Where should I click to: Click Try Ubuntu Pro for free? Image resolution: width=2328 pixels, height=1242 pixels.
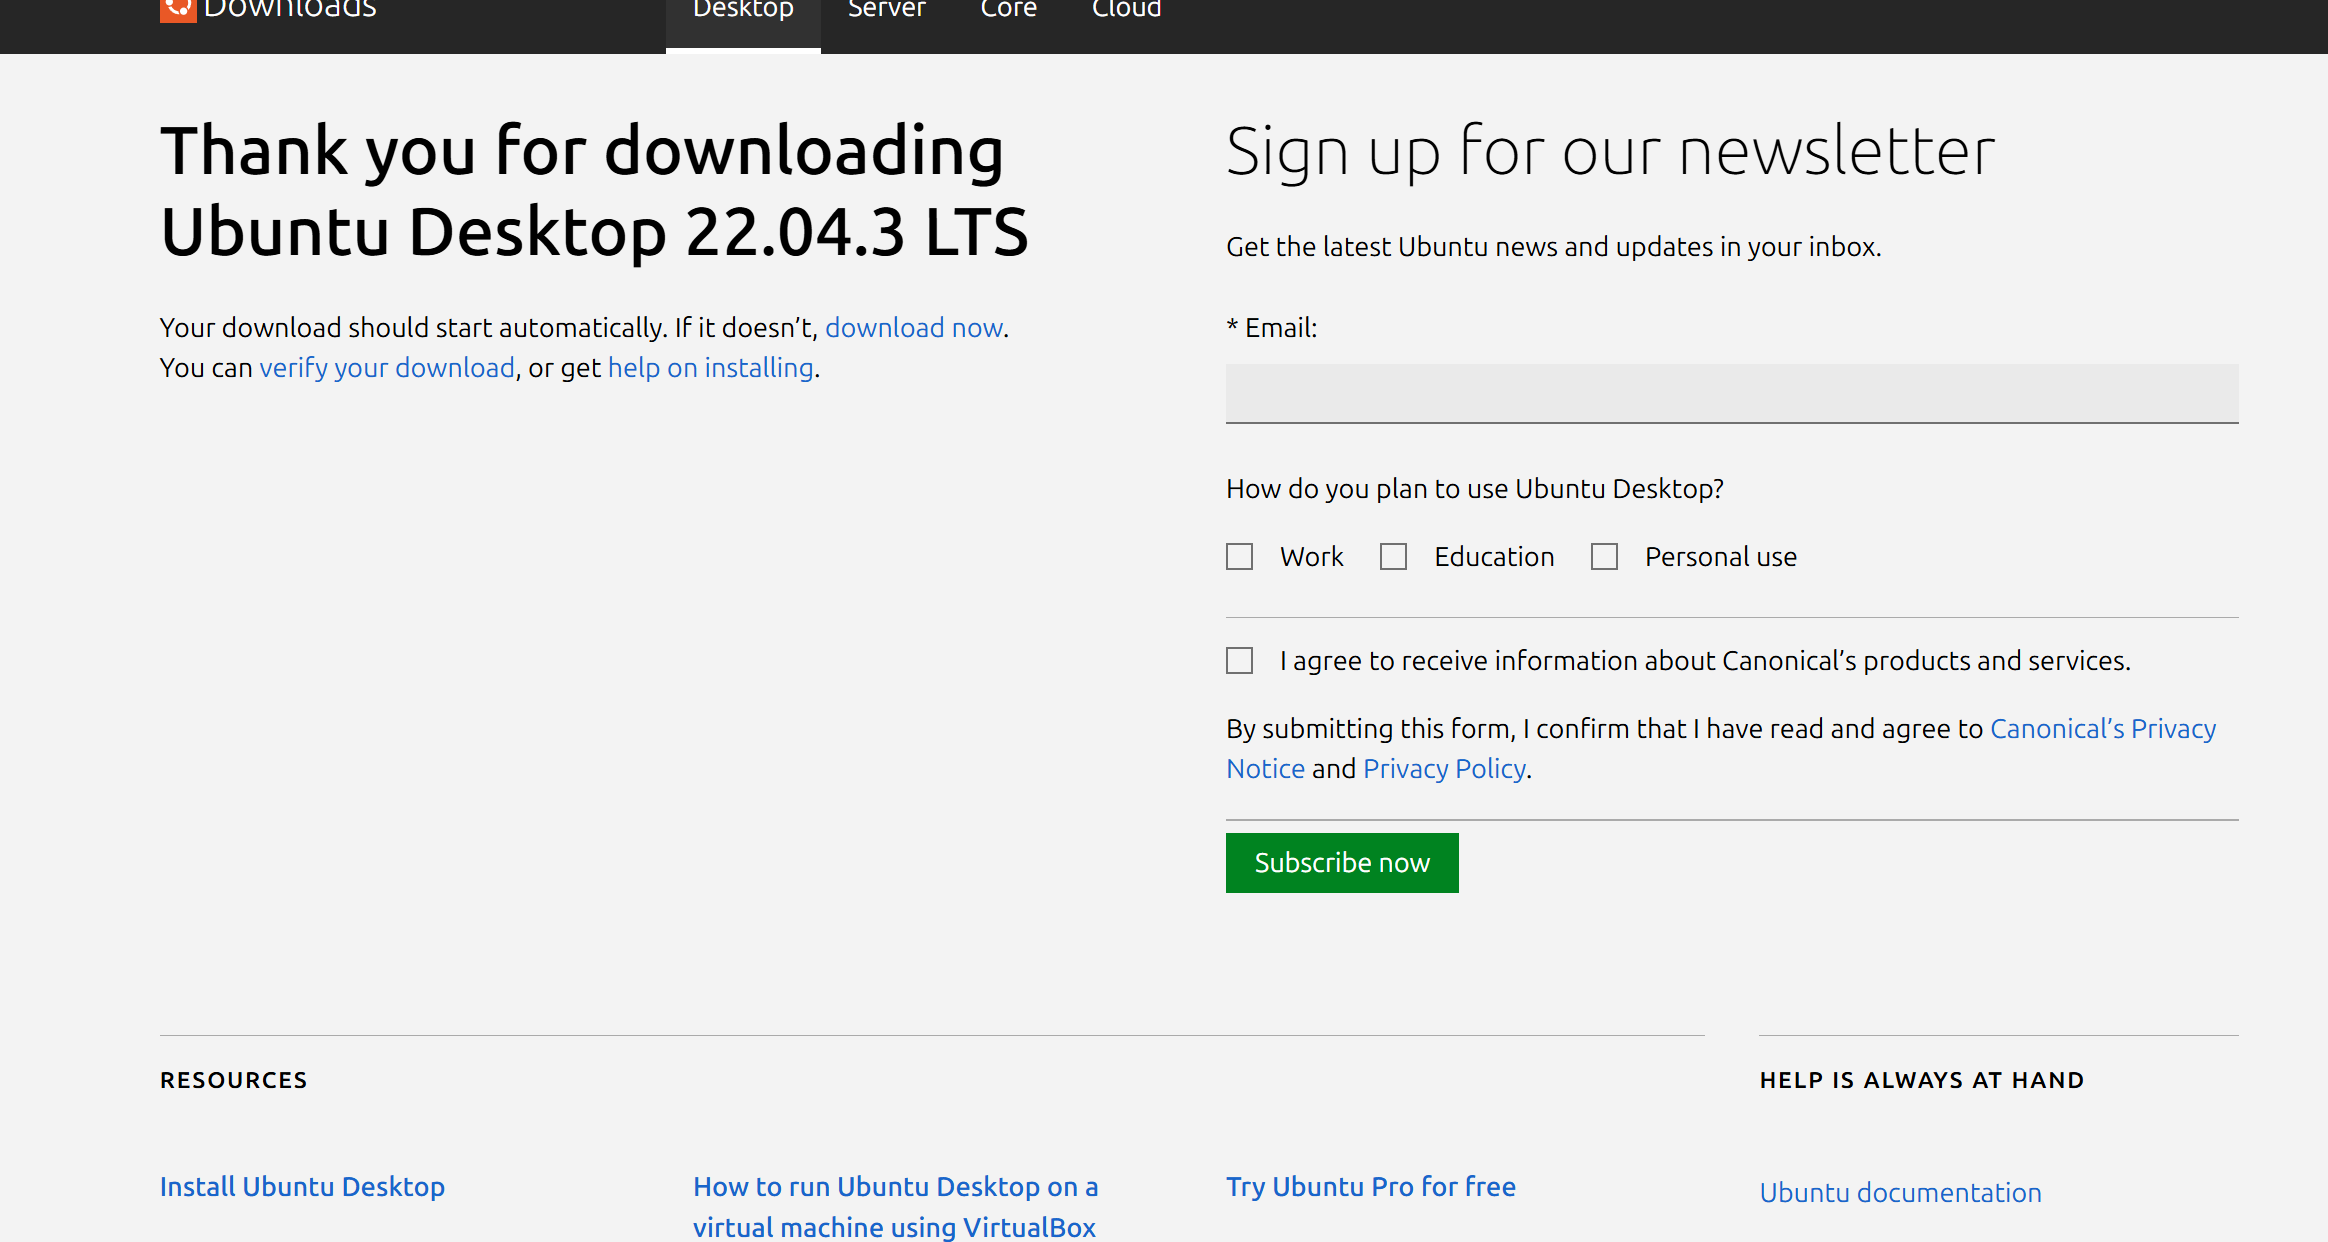point(1370,1187)
